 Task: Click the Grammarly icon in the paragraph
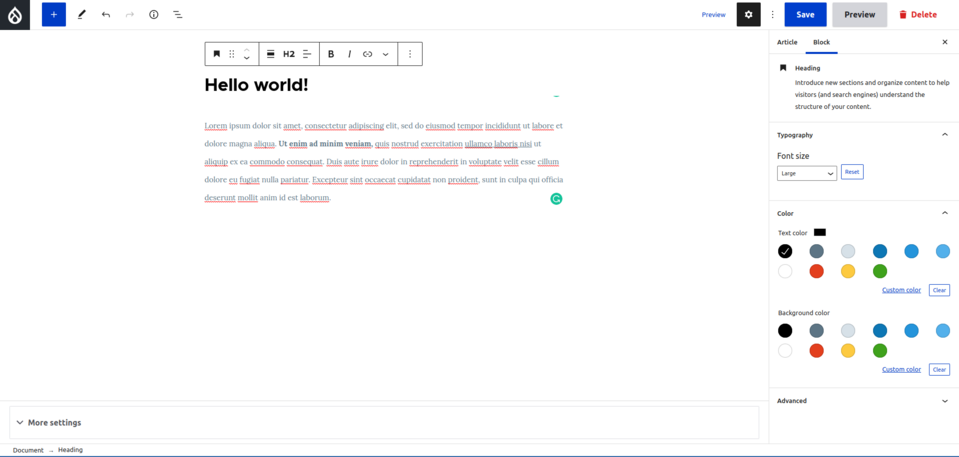556,198
